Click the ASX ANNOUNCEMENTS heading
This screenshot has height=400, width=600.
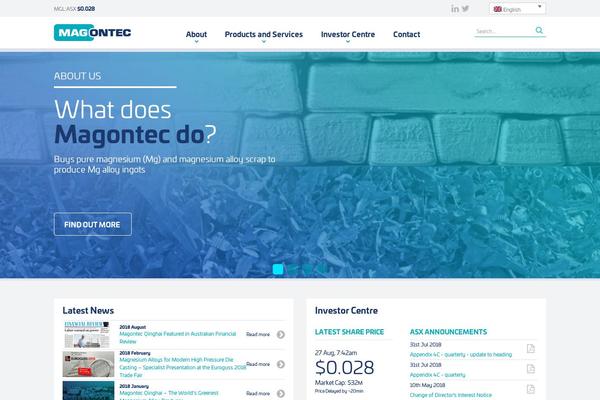point(448,332)
